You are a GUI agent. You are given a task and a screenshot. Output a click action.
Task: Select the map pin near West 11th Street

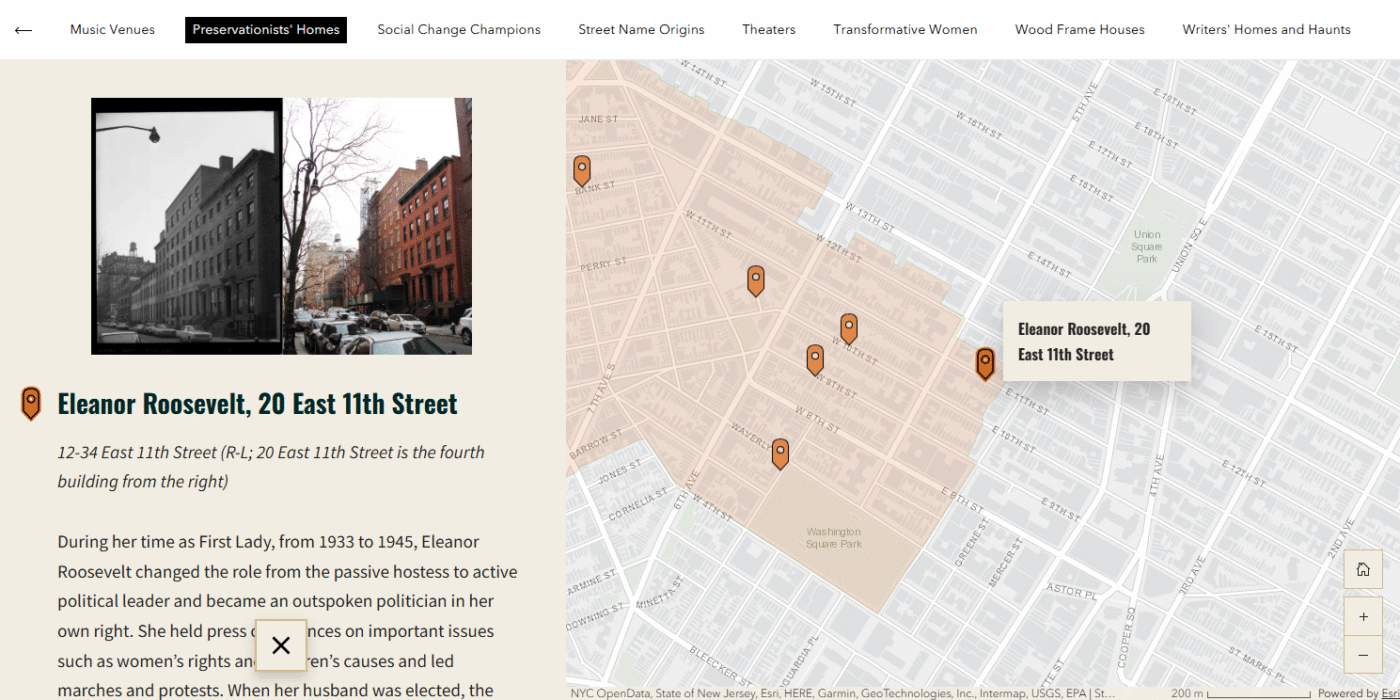(x=756, y=280)
